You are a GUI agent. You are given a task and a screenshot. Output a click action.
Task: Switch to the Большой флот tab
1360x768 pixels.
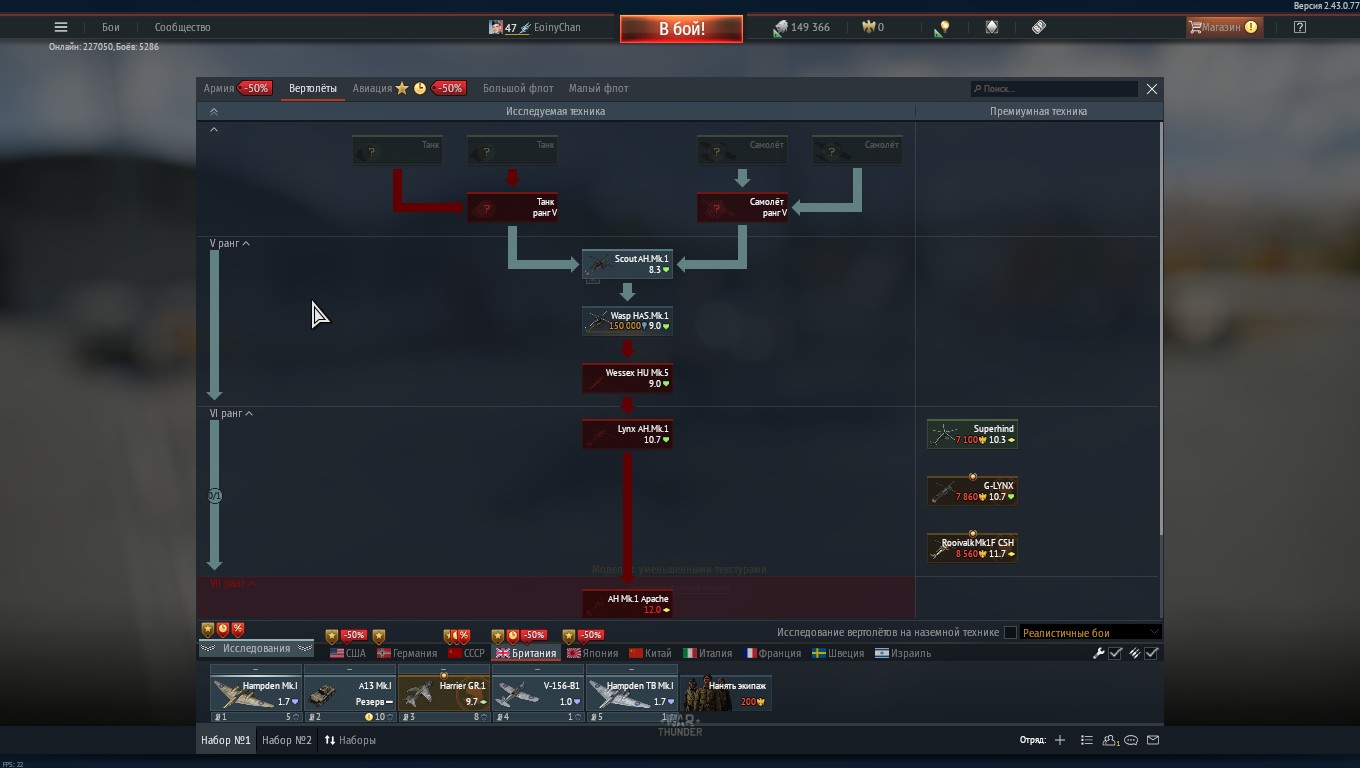coord(518,88)
